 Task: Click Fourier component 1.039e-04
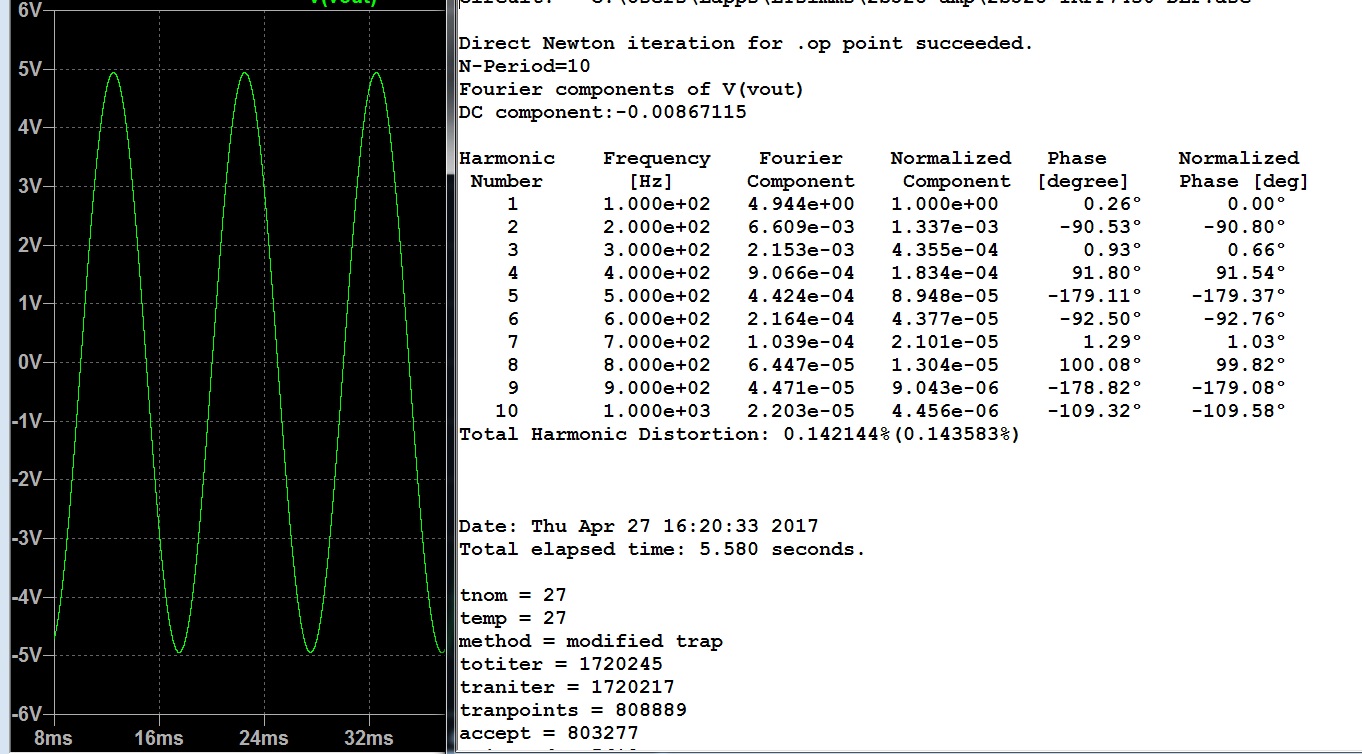tap(801, 342)
